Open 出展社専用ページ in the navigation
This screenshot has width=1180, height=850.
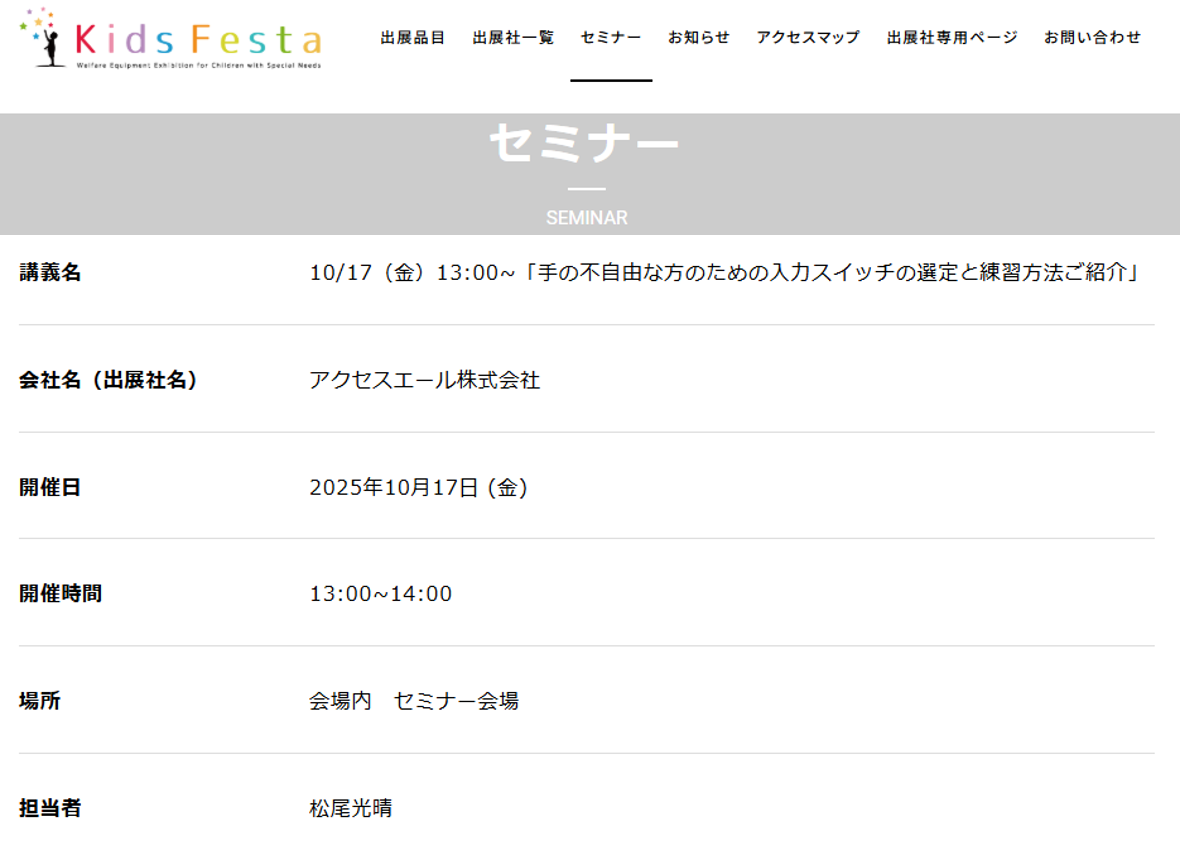coord(952,38)
